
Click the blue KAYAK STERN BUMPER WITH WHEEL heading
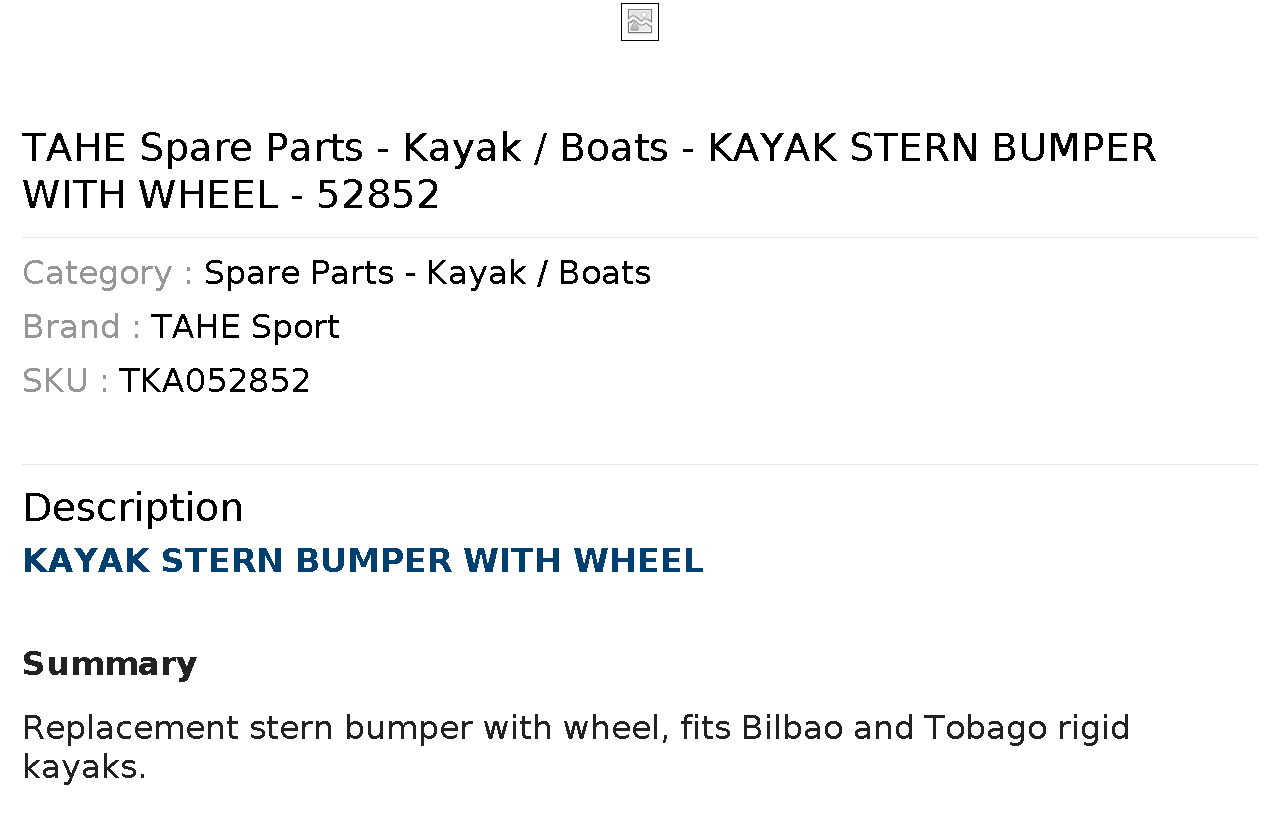pyautogui.click(x=363, y=561)
